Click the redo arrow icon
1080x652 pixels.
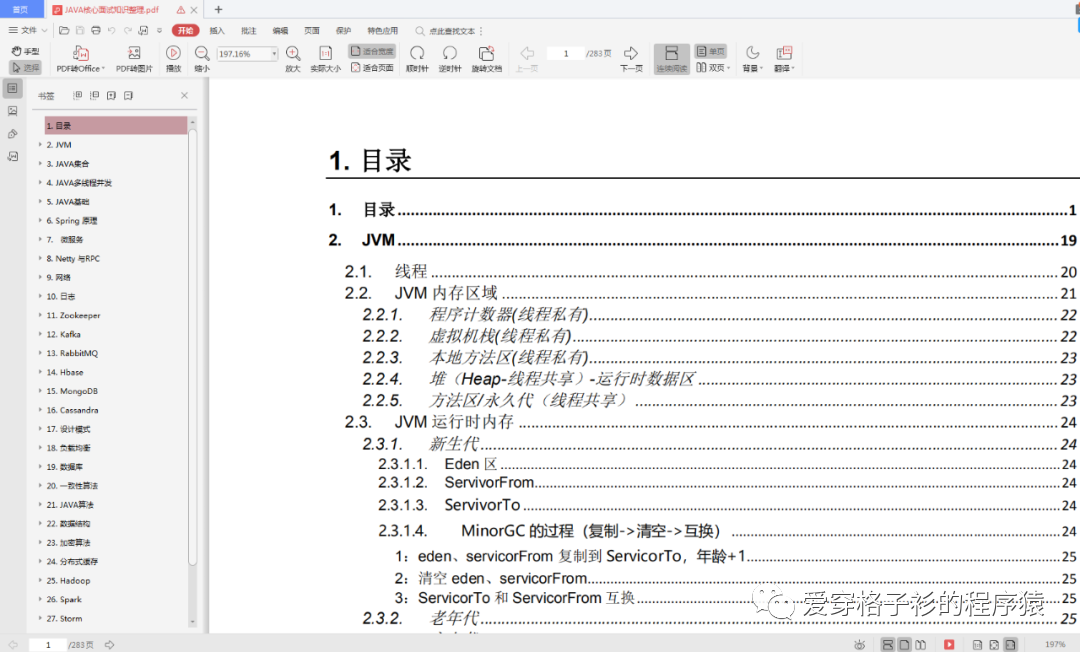127,30
